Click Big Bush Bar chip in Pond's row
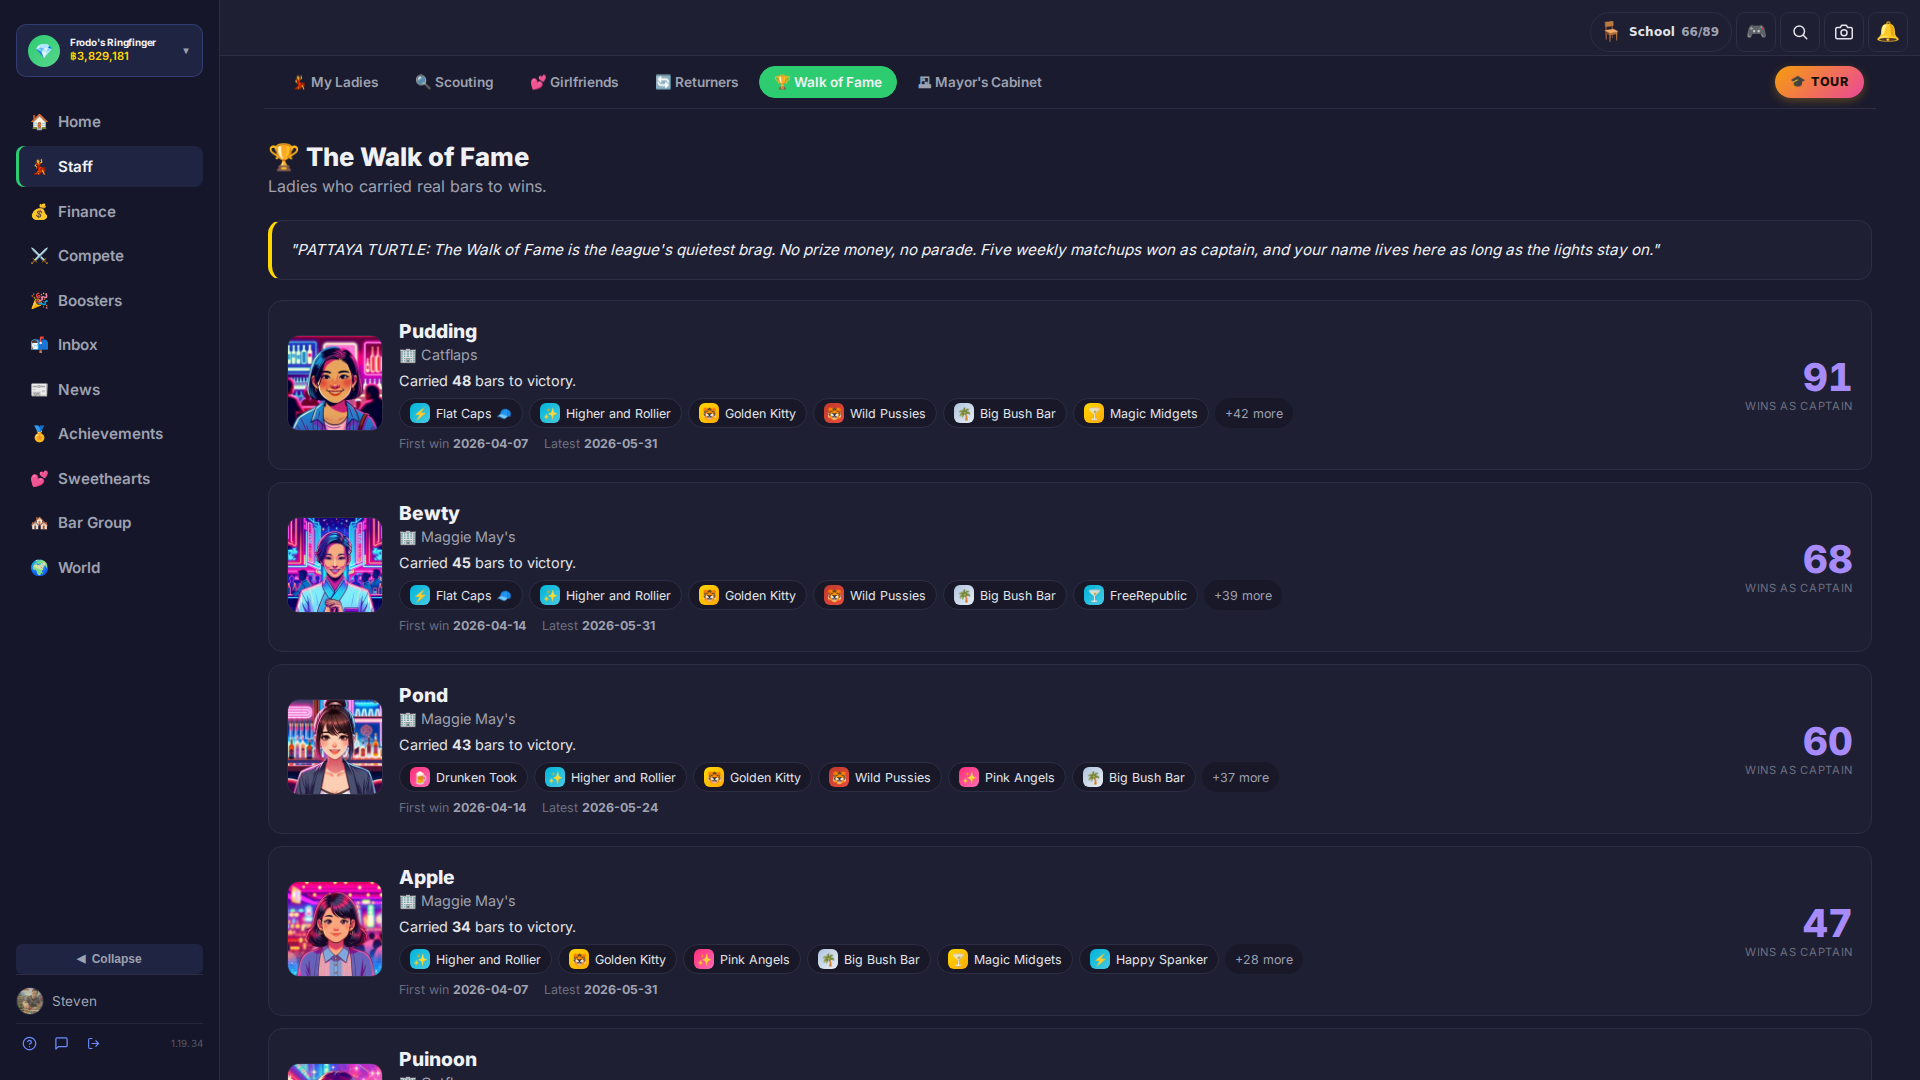This screenshot has height=1080, width=1920. (1134, 778)
